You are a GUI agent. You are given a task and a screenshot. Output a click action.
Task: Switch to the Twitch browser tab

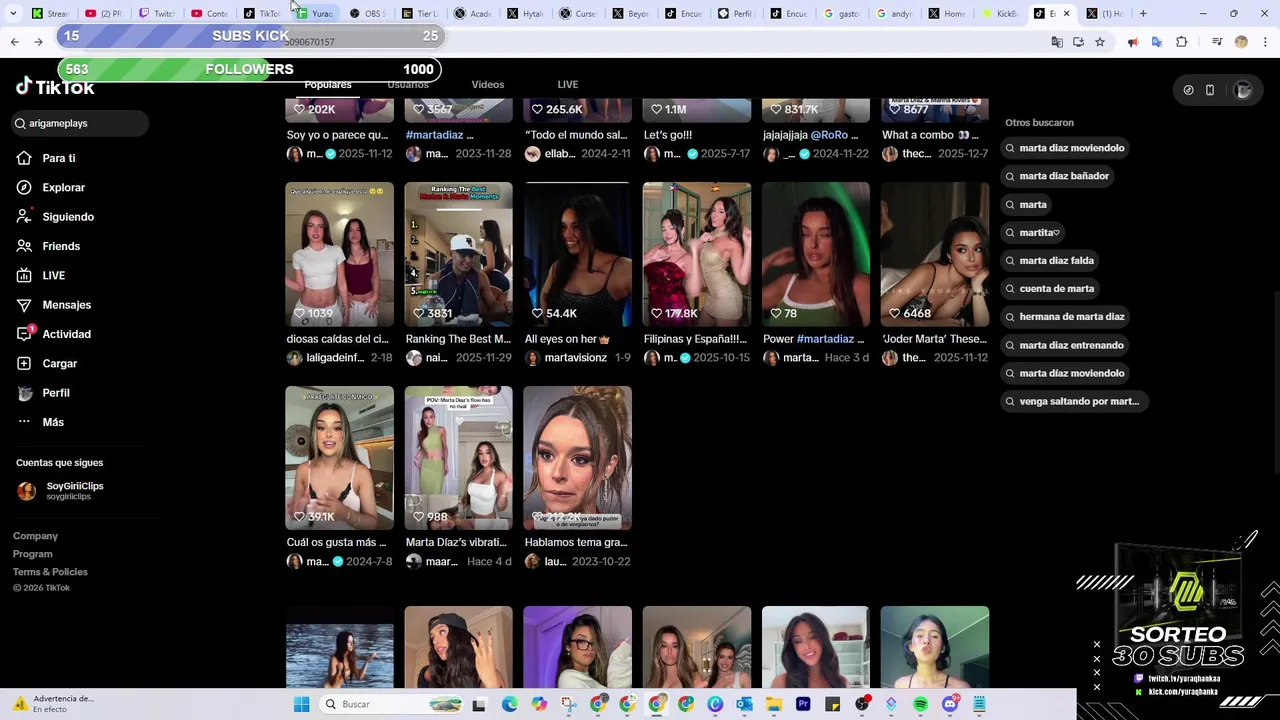[x=156, y=13]
